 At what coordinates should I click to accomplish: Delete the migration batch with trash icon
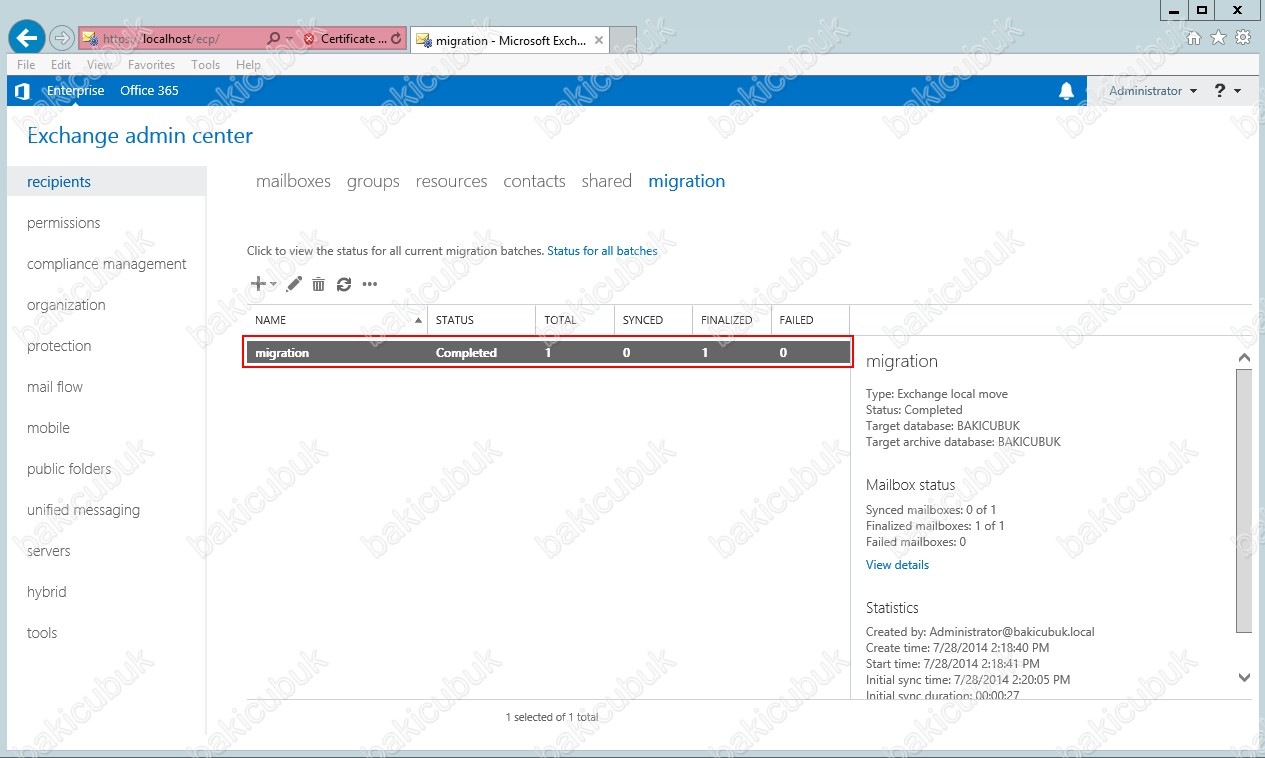pyautogui.click(x=318, y=284)
